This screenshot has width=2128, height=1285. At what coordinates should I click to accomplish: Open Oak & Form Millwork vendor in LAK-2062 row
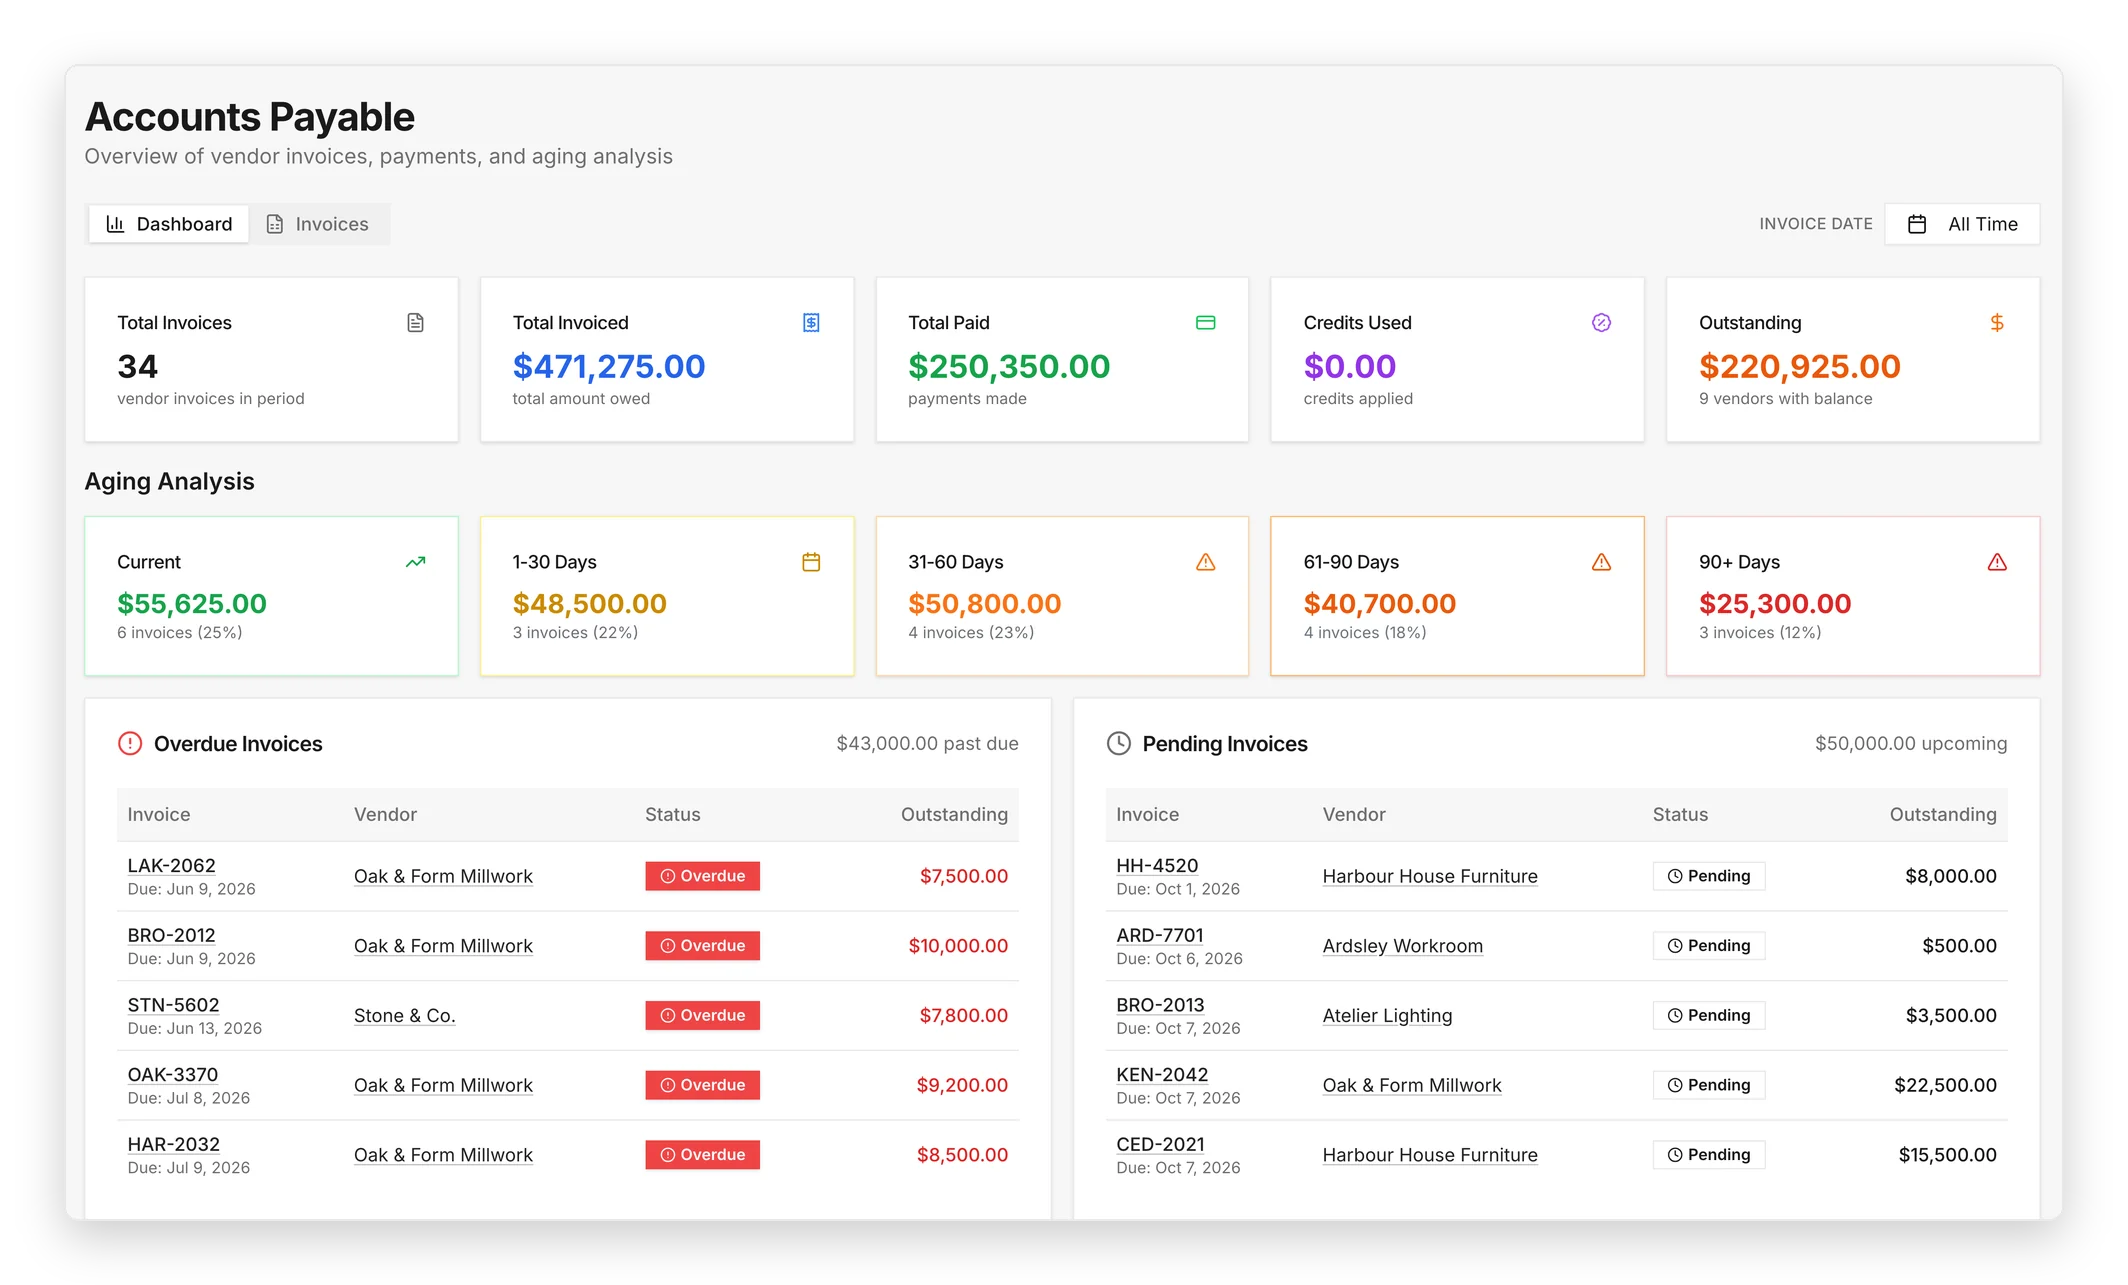pyautogui.click(x=443, y=876)
